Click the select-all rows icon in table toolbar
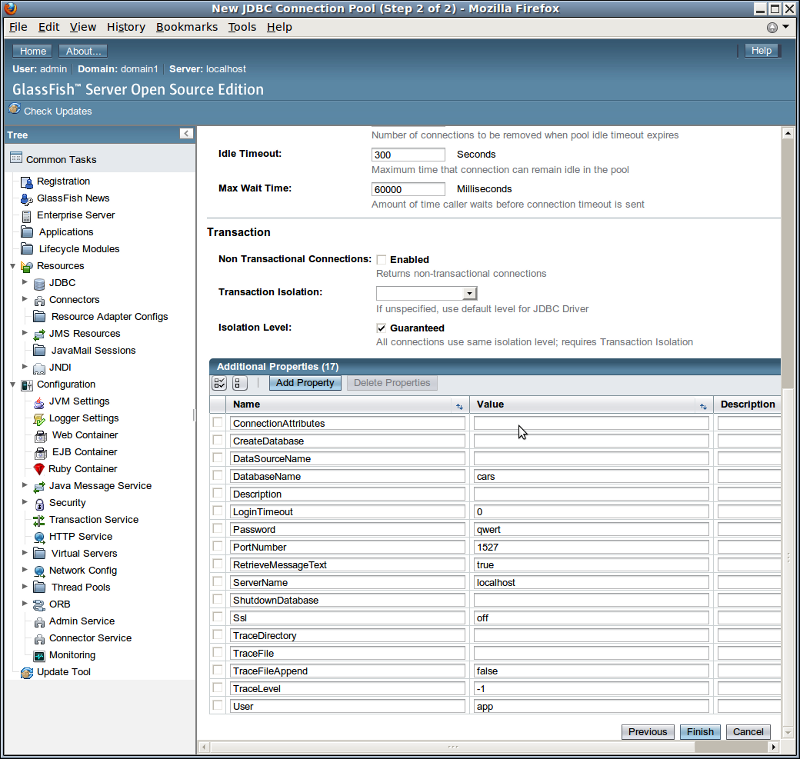Screen dimensions: 800x759 220,383
